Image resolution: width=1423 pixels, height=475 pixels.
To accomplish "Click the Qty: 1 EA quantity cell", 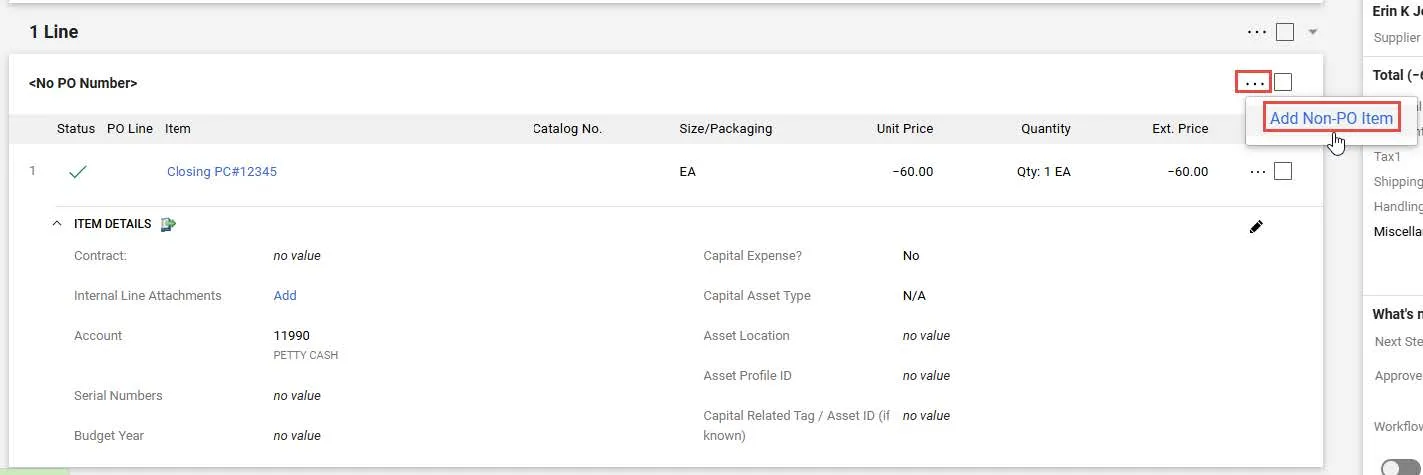I will (x=1044, y=172).
